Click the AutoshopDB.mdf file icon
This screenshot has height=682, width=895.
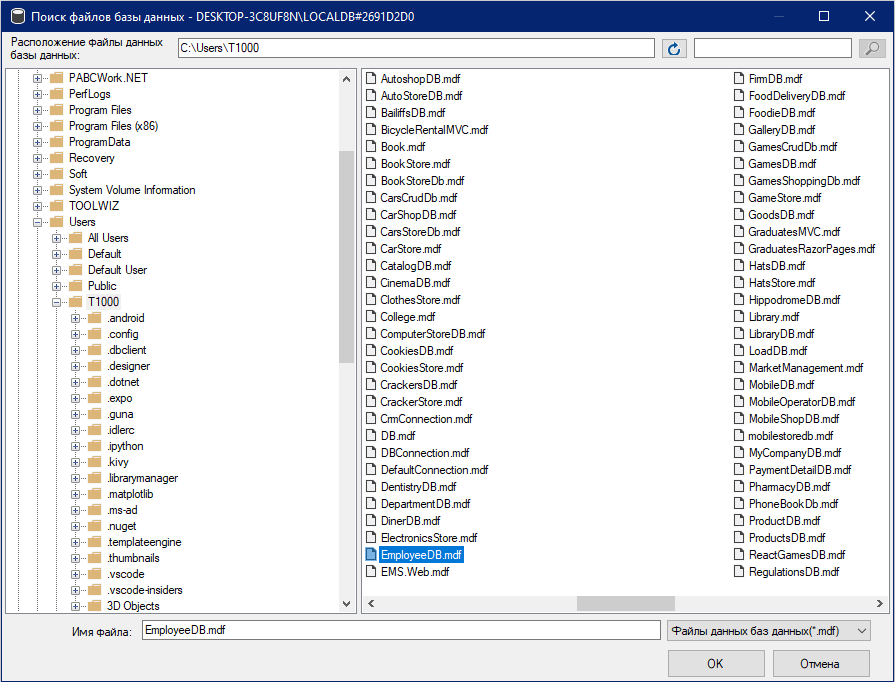coord(371,79)
